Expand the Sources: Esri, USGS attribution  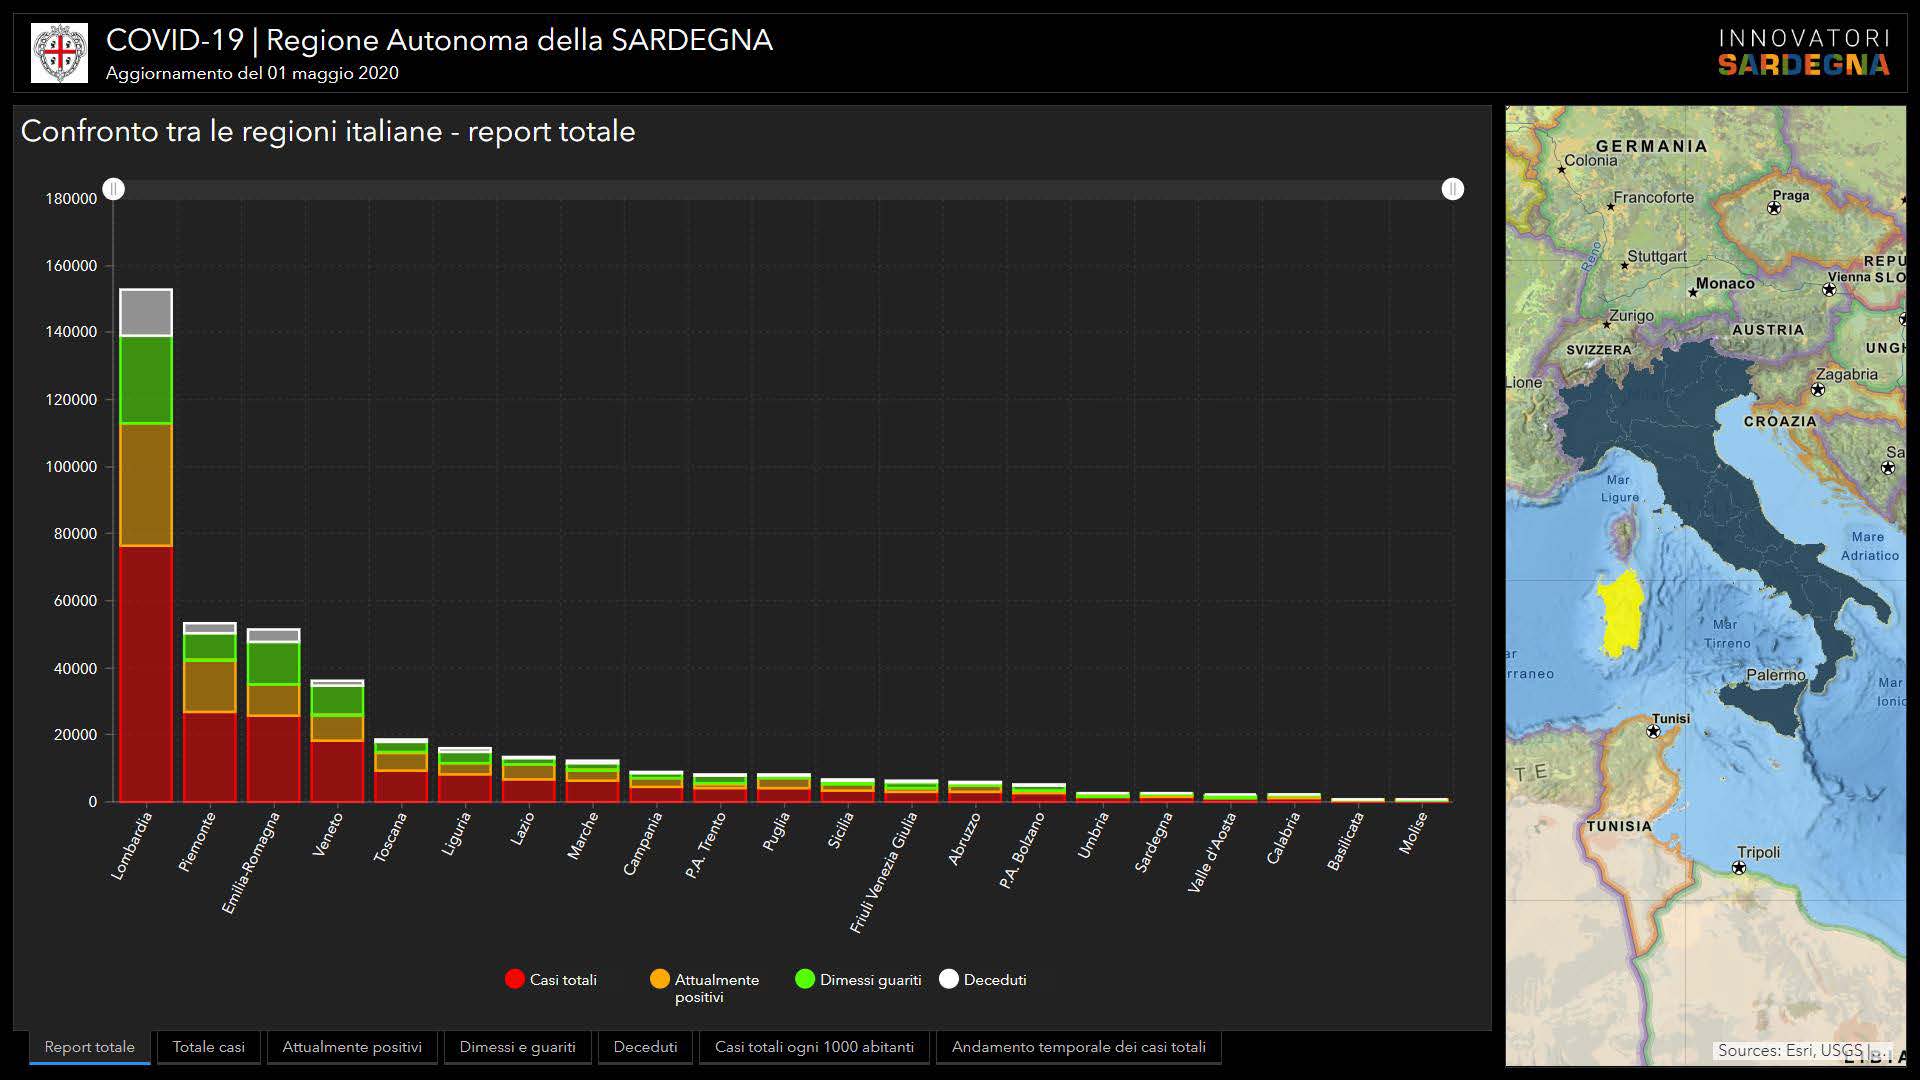pyautogui.click(x=1789, y=1050)
